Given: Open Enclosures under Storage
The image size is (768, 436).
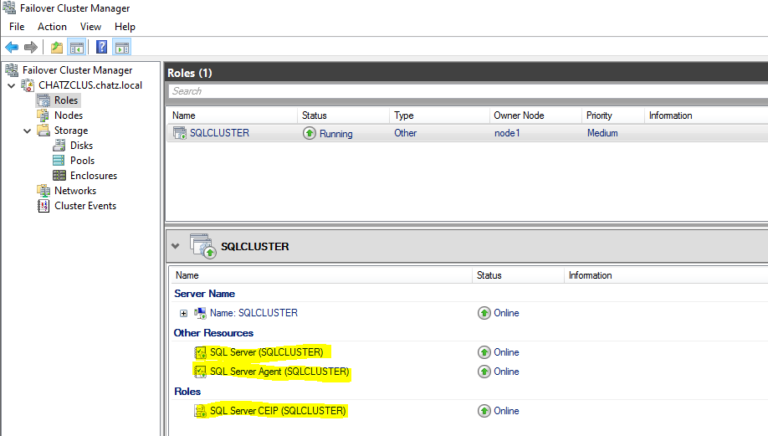Looking at the screenshot, I should (x=92, y=176).
